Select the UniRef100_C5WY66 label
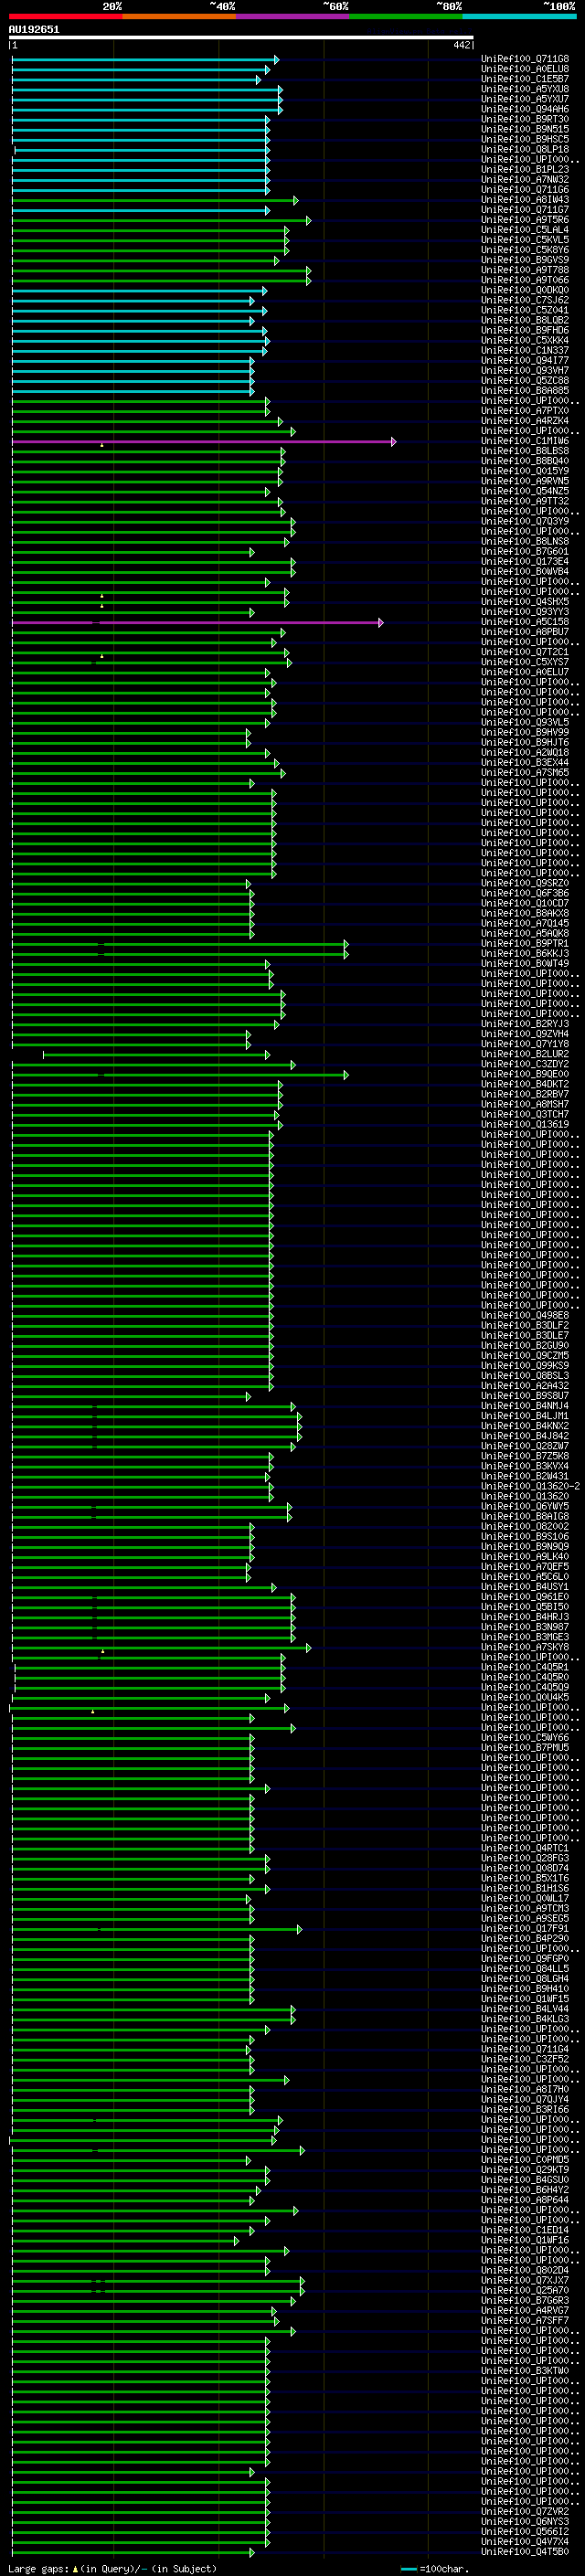 tap(525, 1737)
